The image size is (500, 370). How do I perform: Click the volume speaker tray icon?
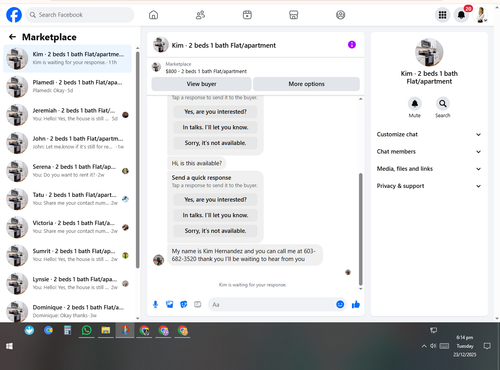[433, 346]
